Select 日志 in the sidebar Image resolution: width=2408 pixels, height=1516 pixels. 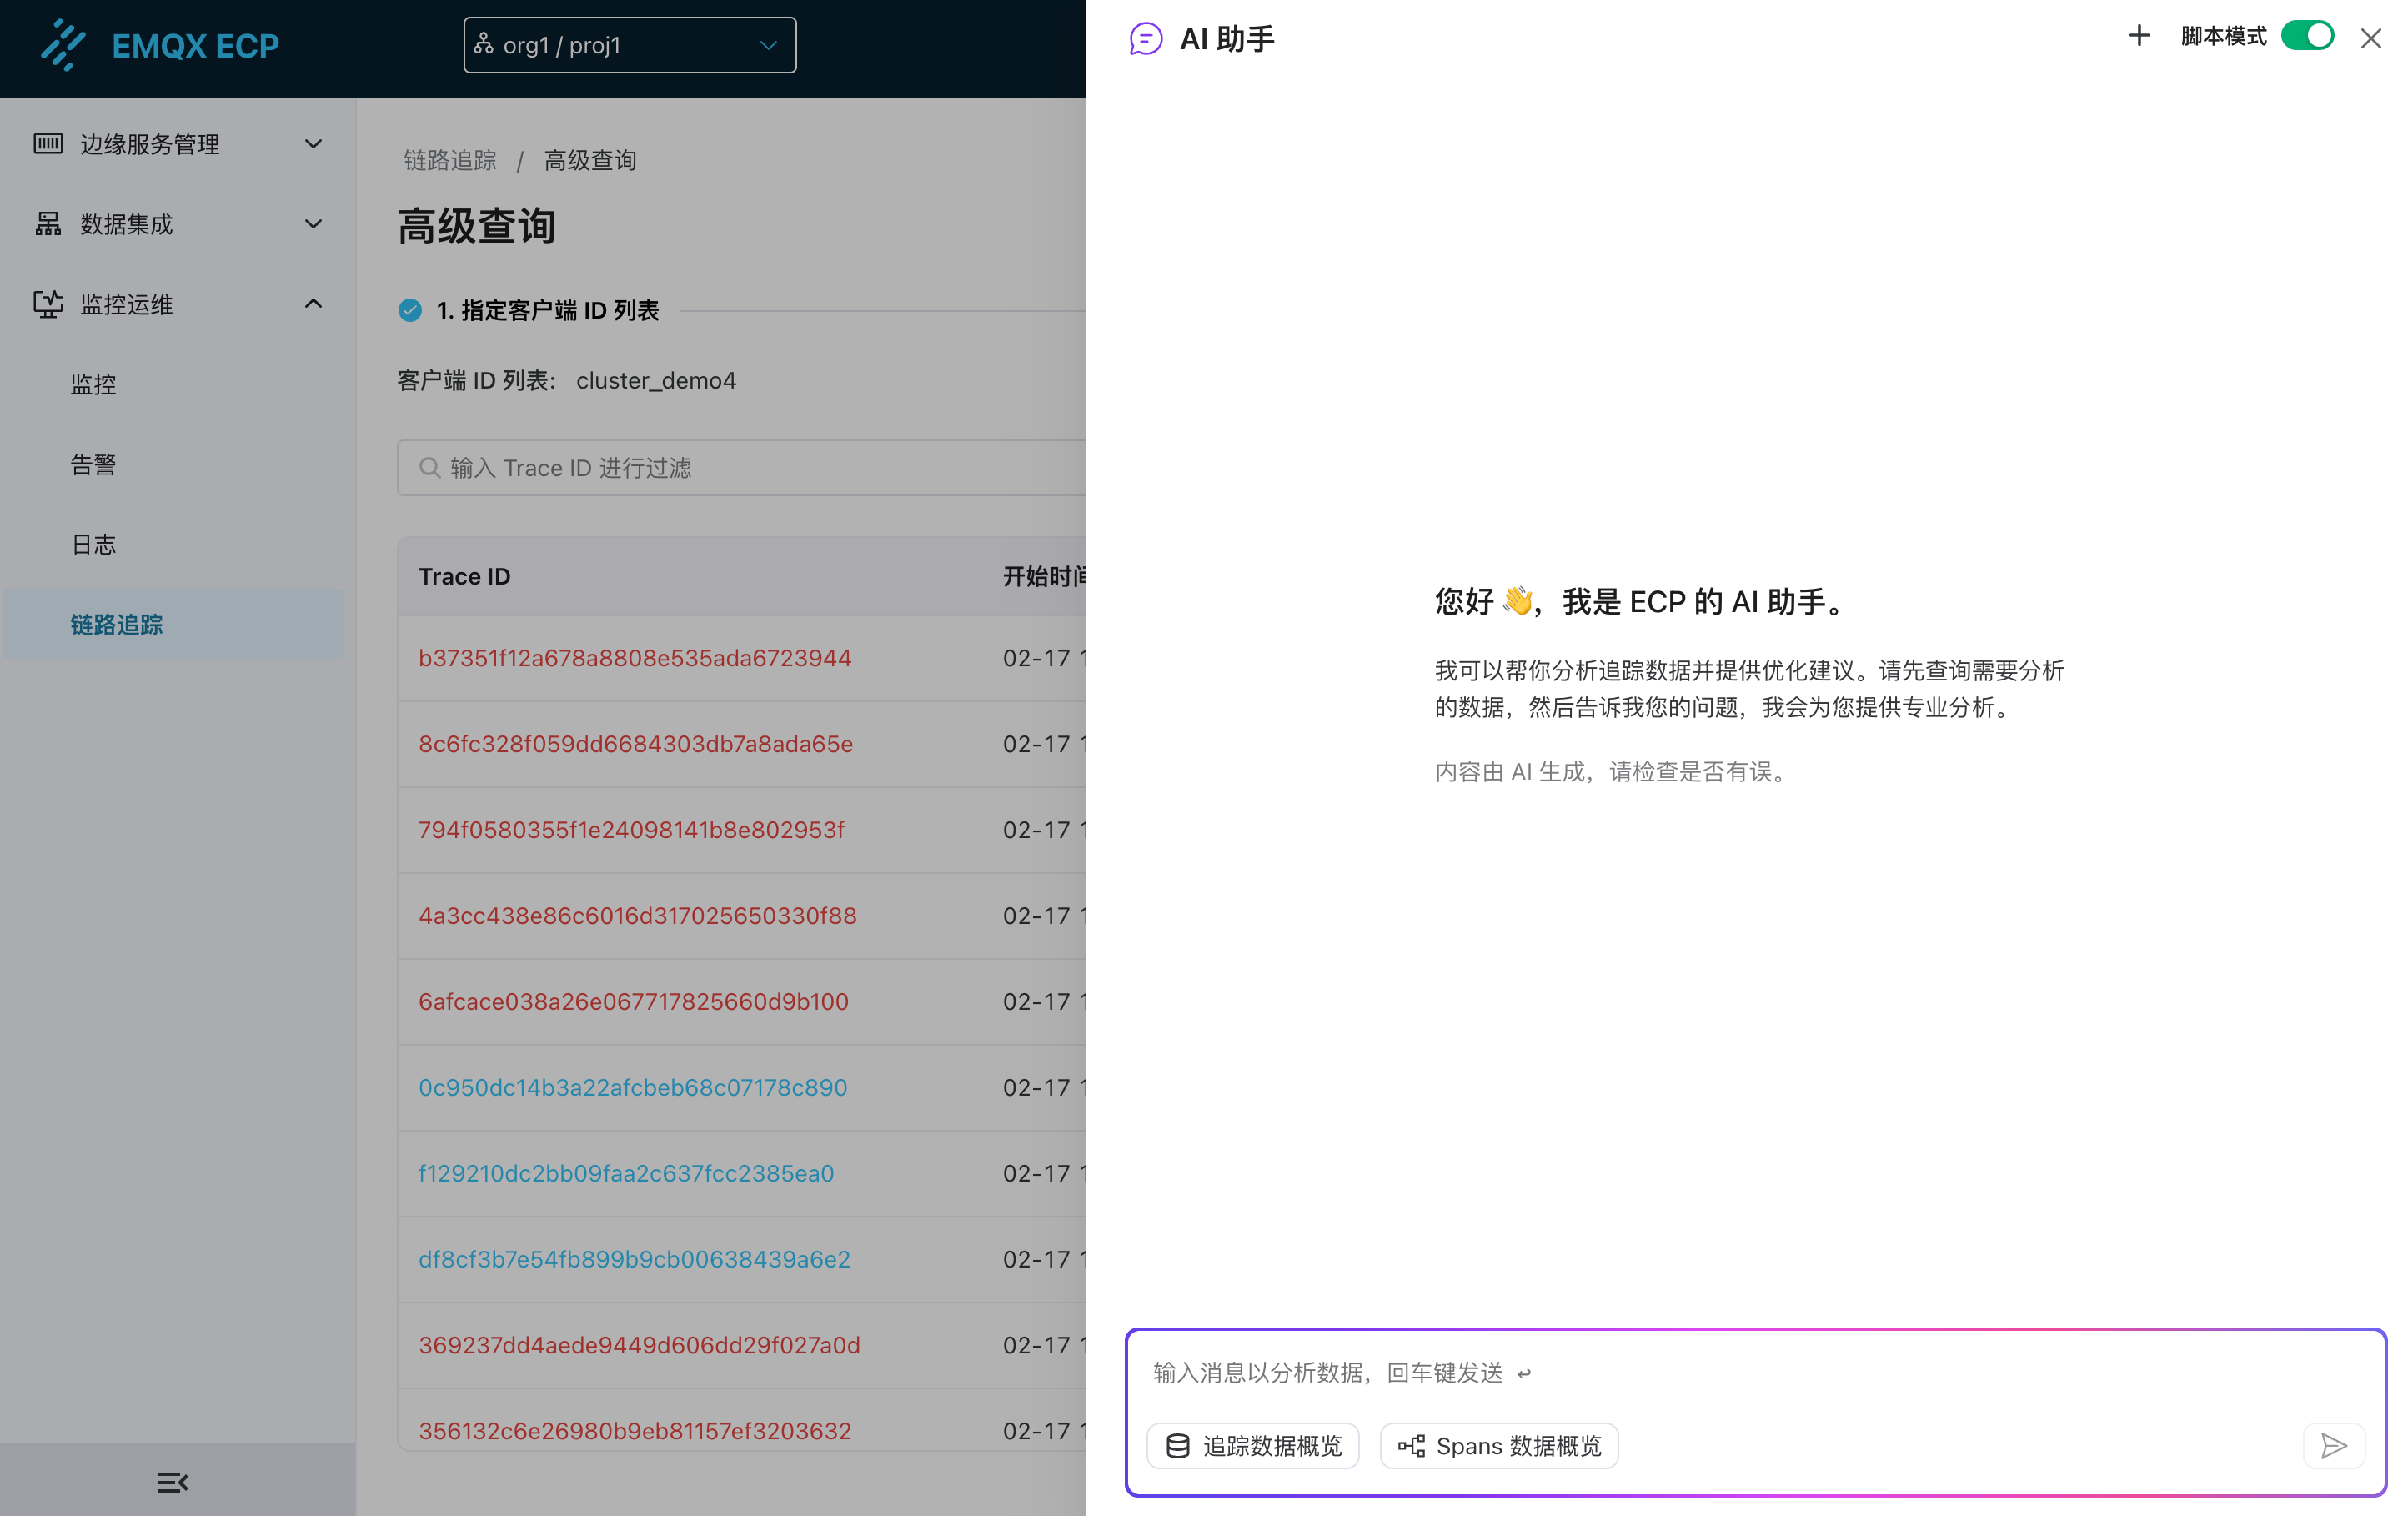tap(93, 543)
